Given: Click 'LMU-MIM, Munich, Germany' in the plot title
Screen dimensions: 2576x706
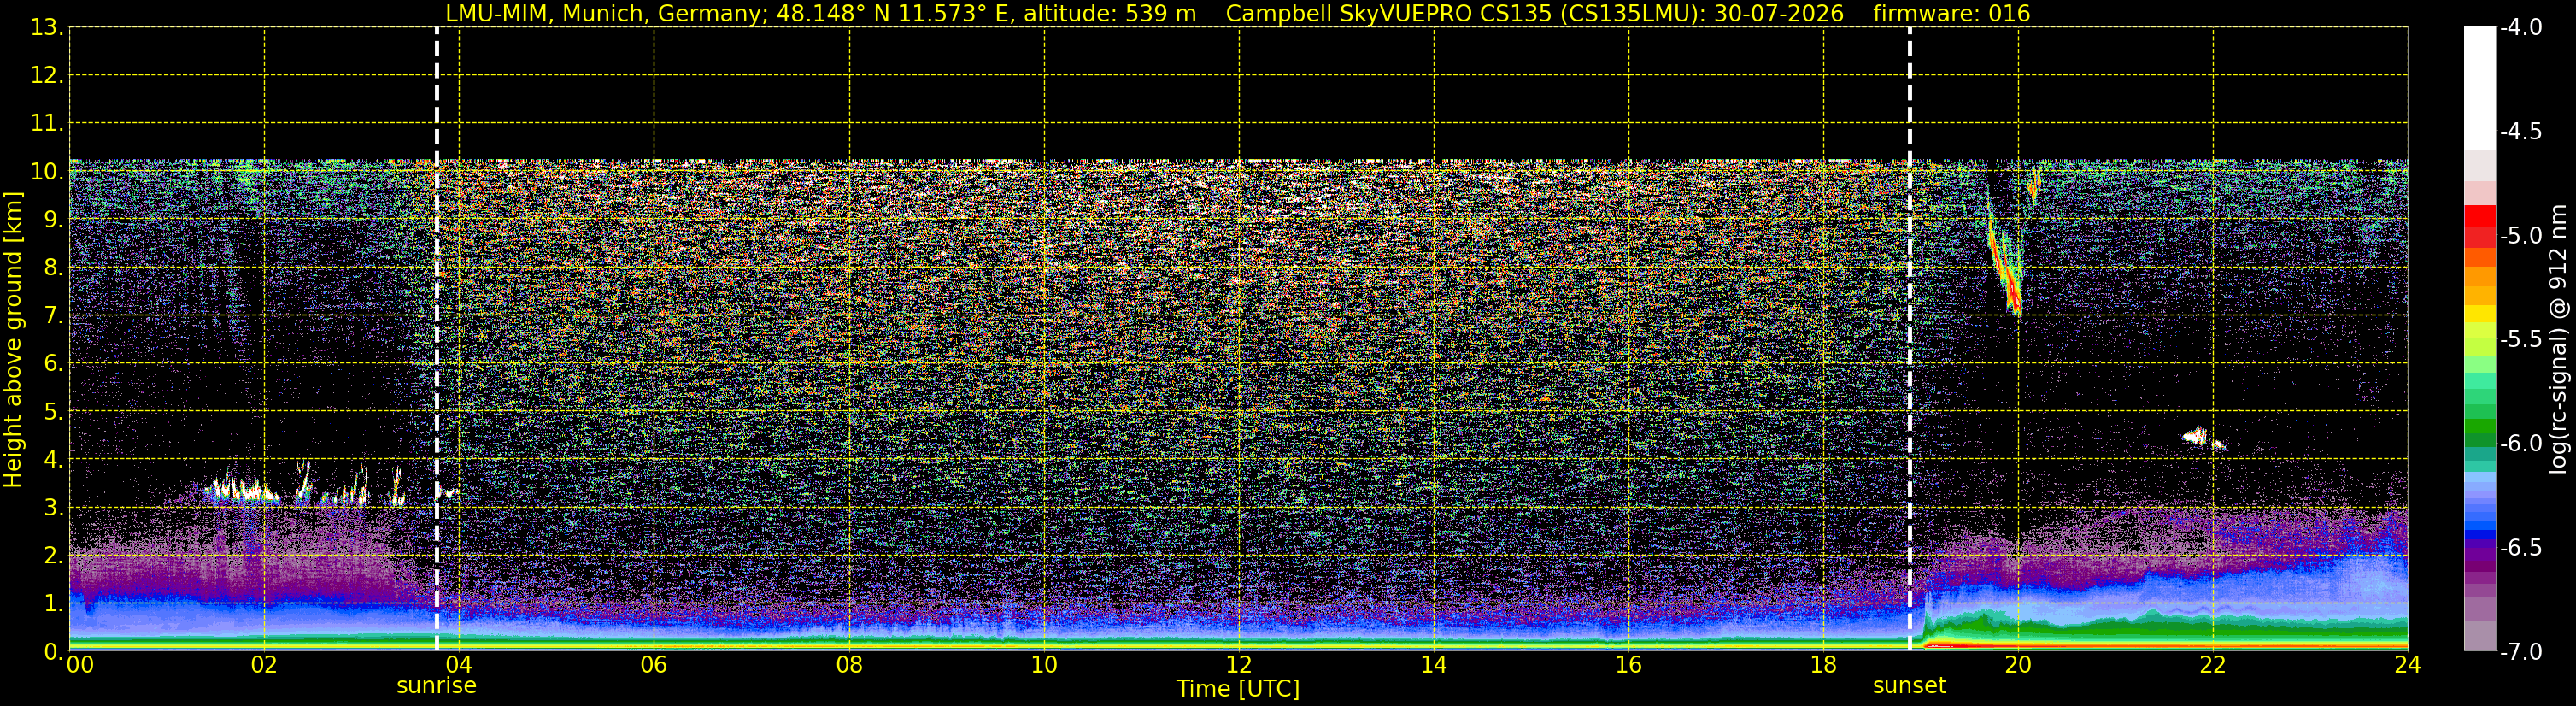Looking at the screenshot, I should 605,13.
